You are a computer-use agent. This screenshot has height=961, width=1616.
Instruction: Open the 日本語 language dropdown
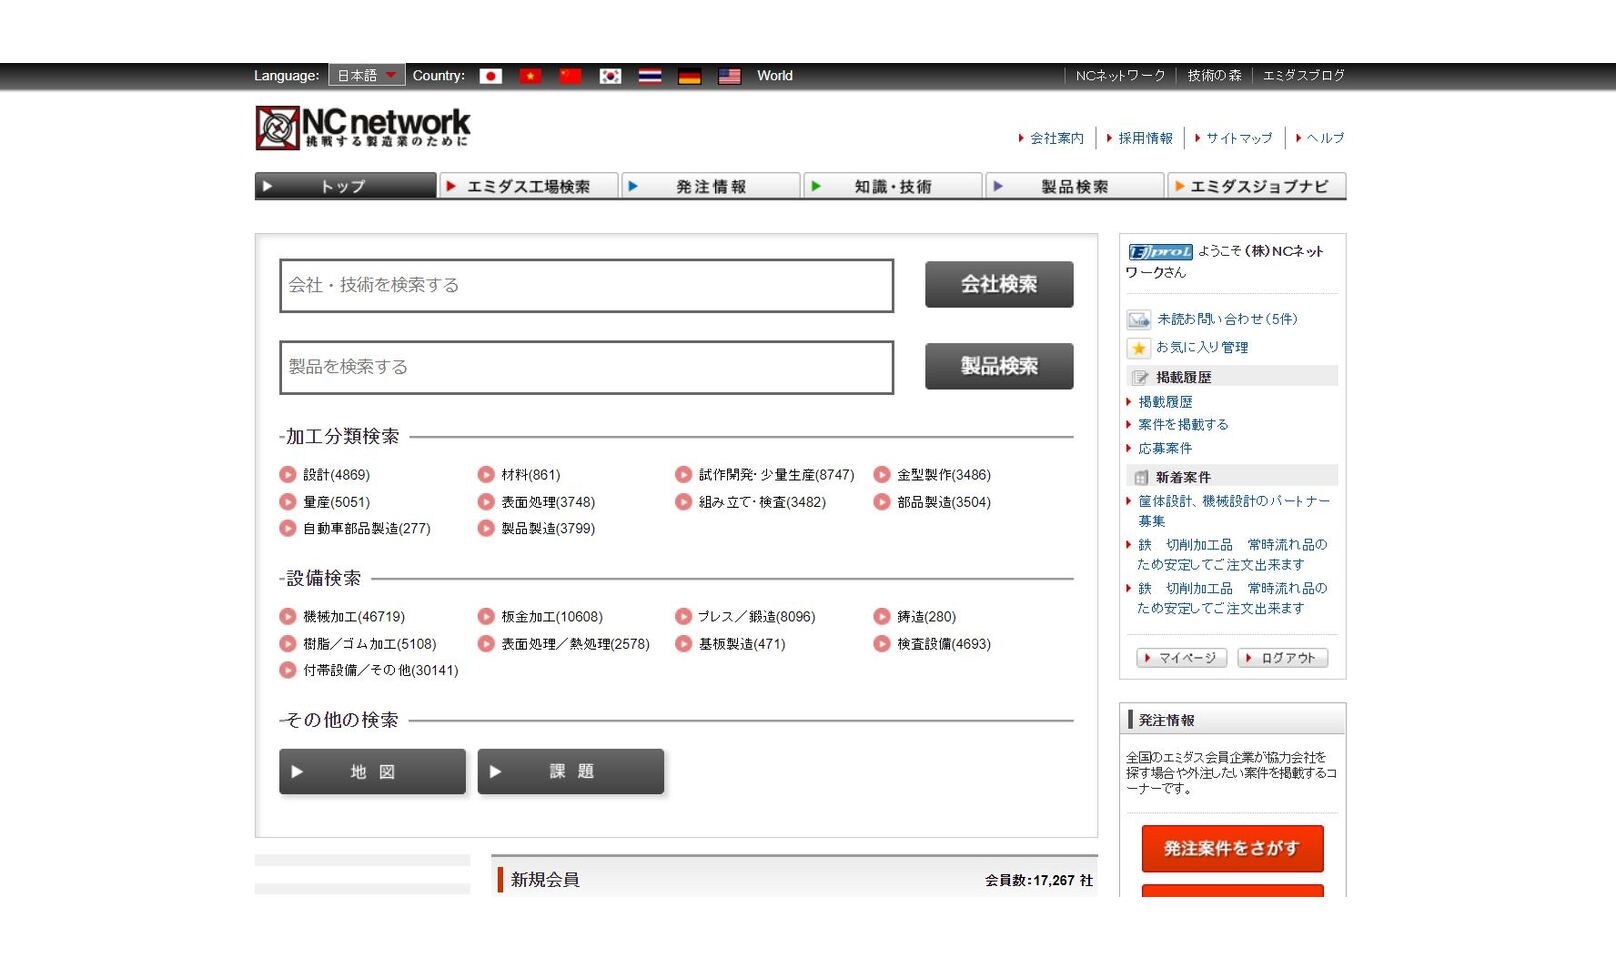pos(366,76)
